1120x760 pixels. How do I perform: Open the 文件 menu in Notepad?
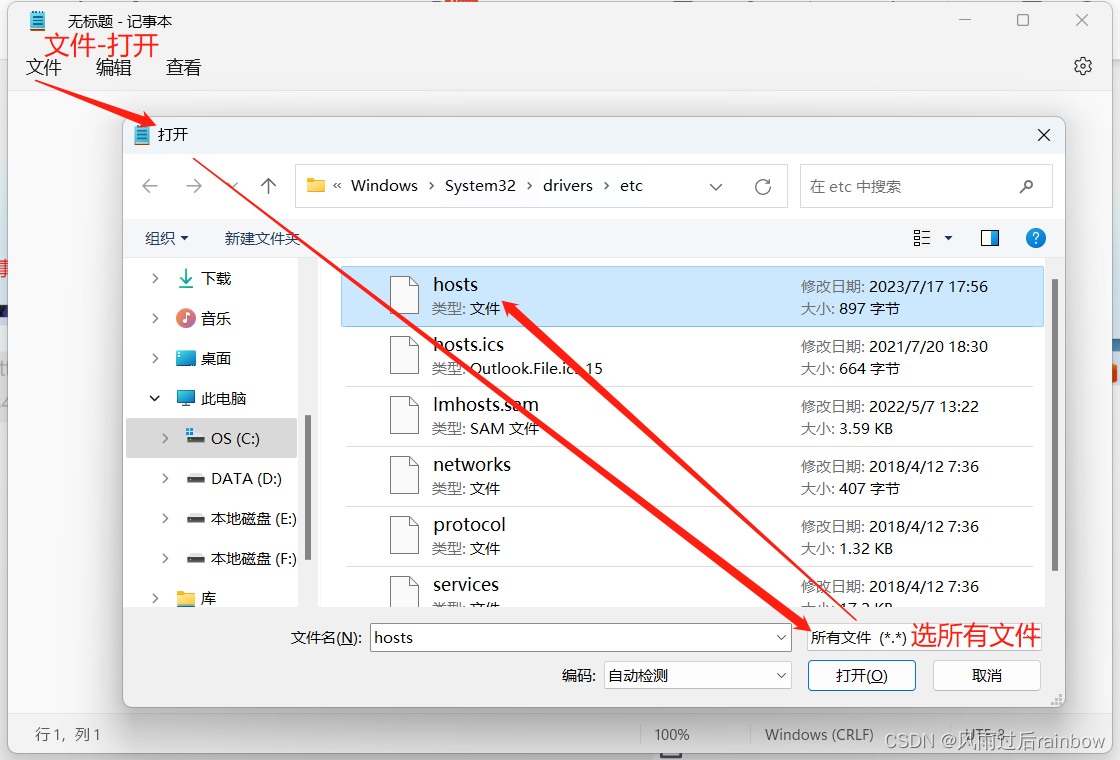point(44,67)
